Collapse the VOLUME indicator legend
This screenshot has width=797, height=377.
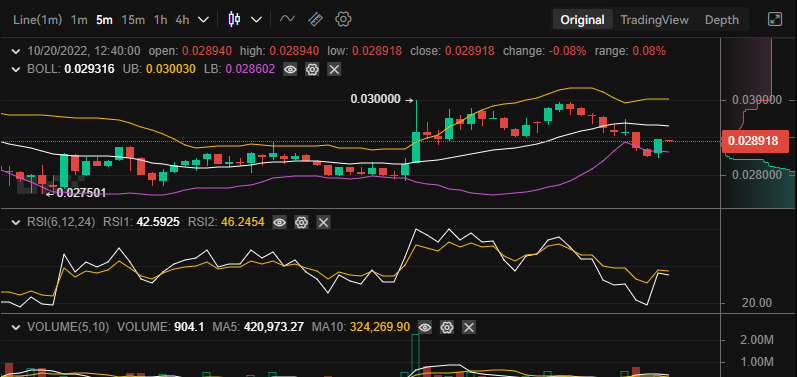16,327
